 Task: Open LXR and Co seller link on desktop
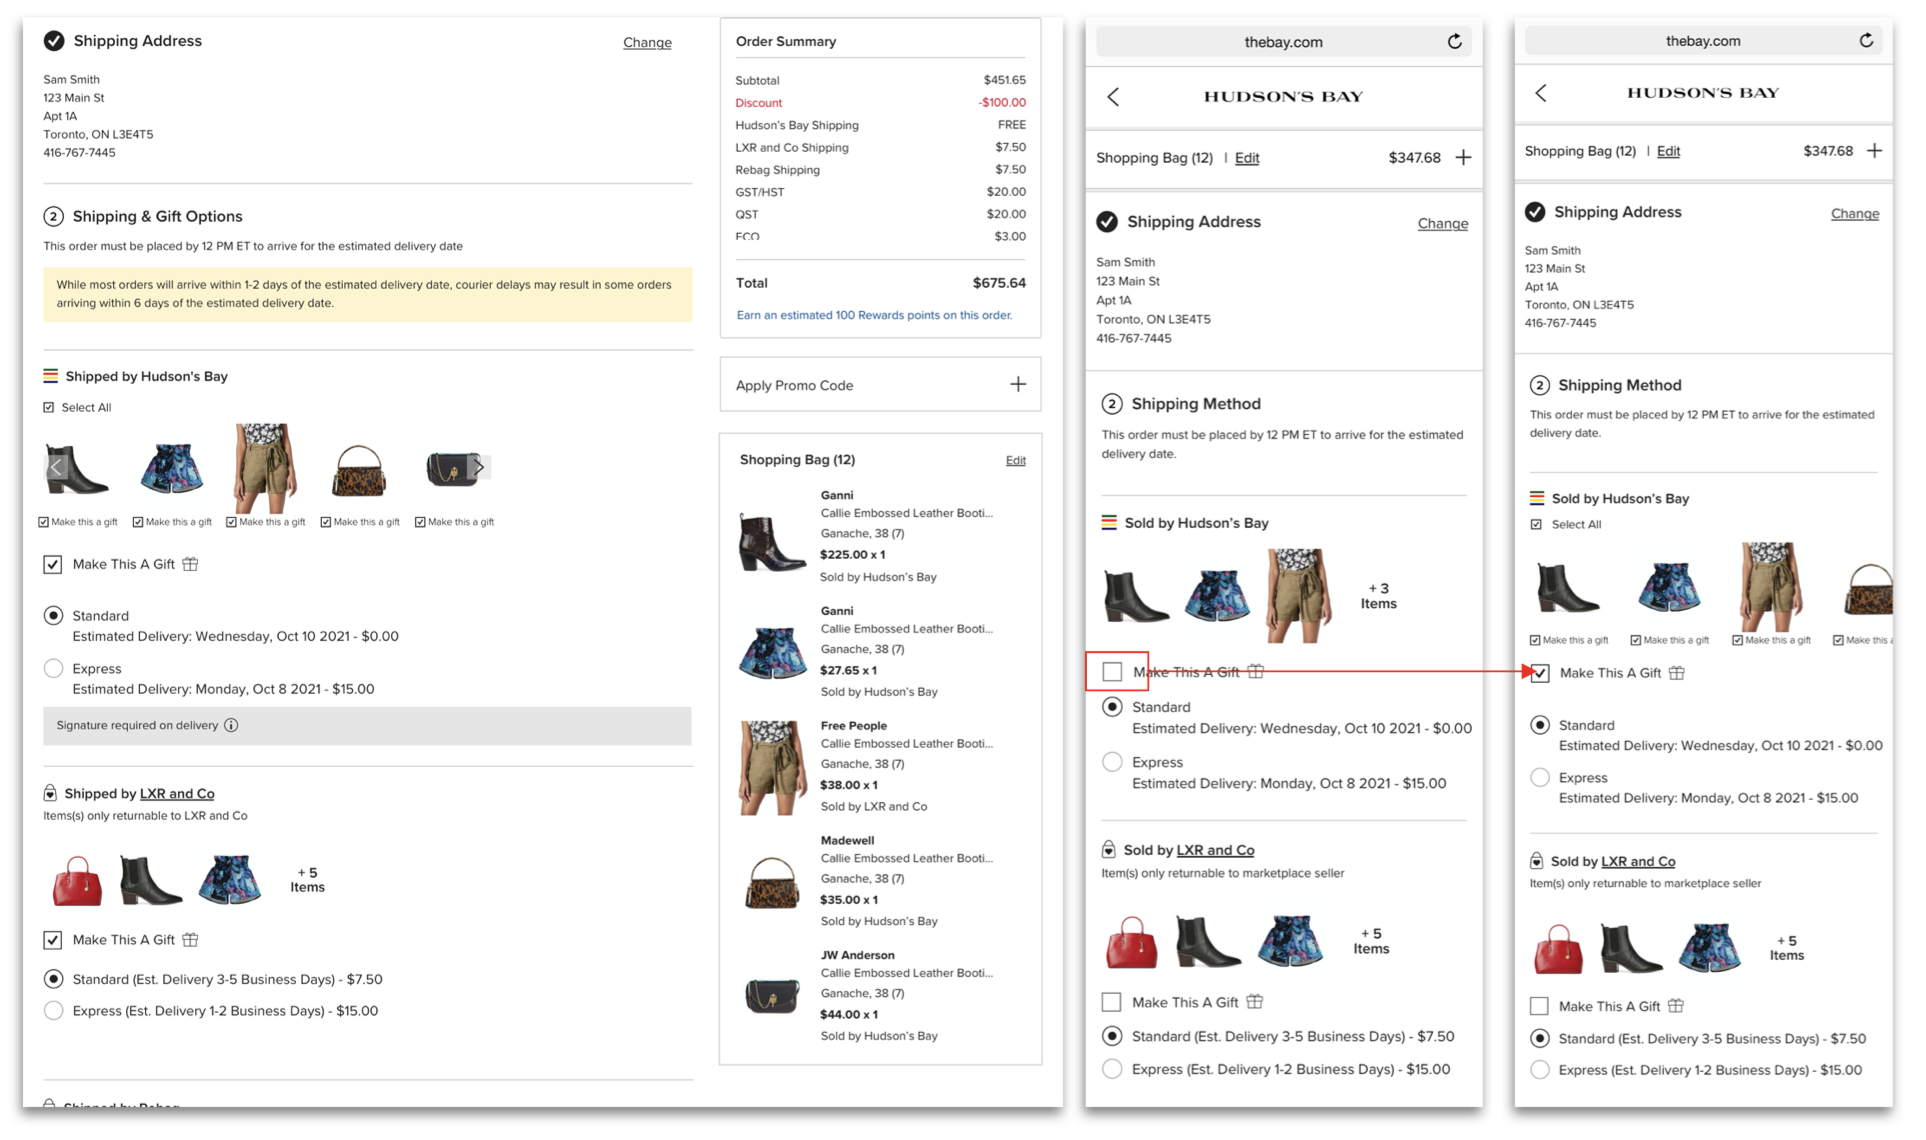[x=177, y=794]
